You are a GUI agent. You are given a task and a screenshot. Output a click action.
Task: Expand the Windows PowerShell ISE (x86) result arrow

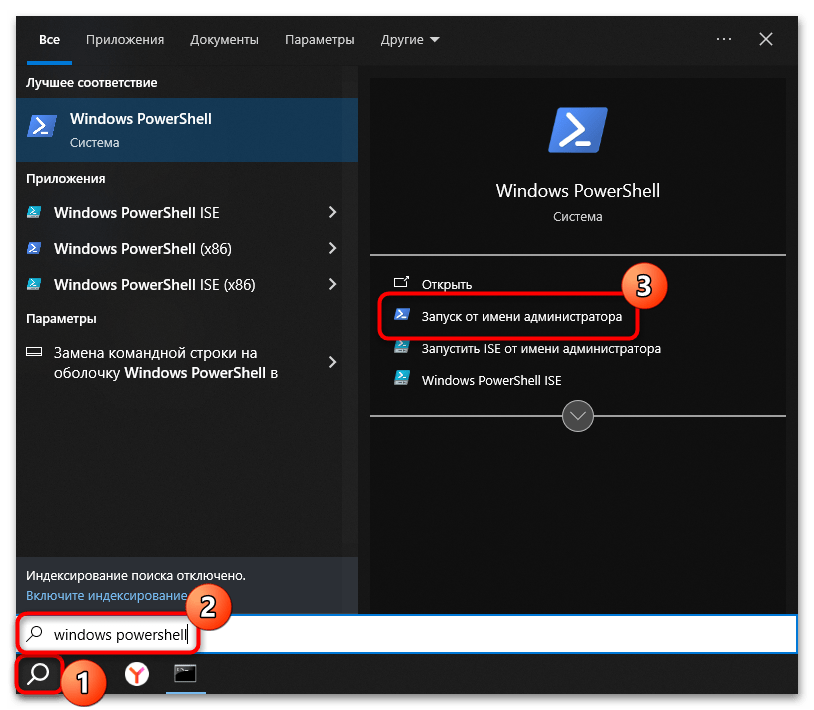pyautogui.click(x=333, y=284)
